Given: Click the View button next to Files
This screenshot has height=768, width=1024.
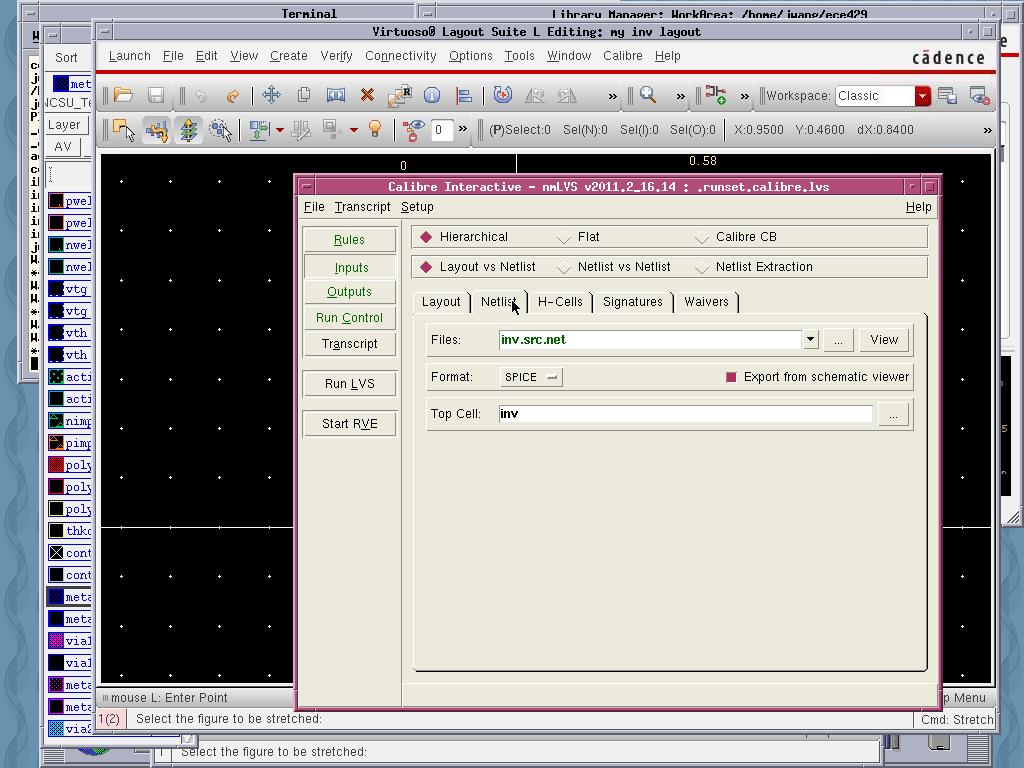Looking at the screenshot, I should (x=884, y=340).
